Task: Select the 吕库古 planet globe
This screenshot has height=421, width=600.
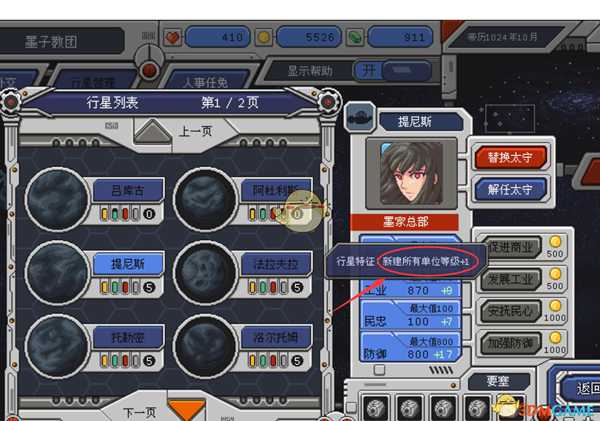Action: click(57, 199)
